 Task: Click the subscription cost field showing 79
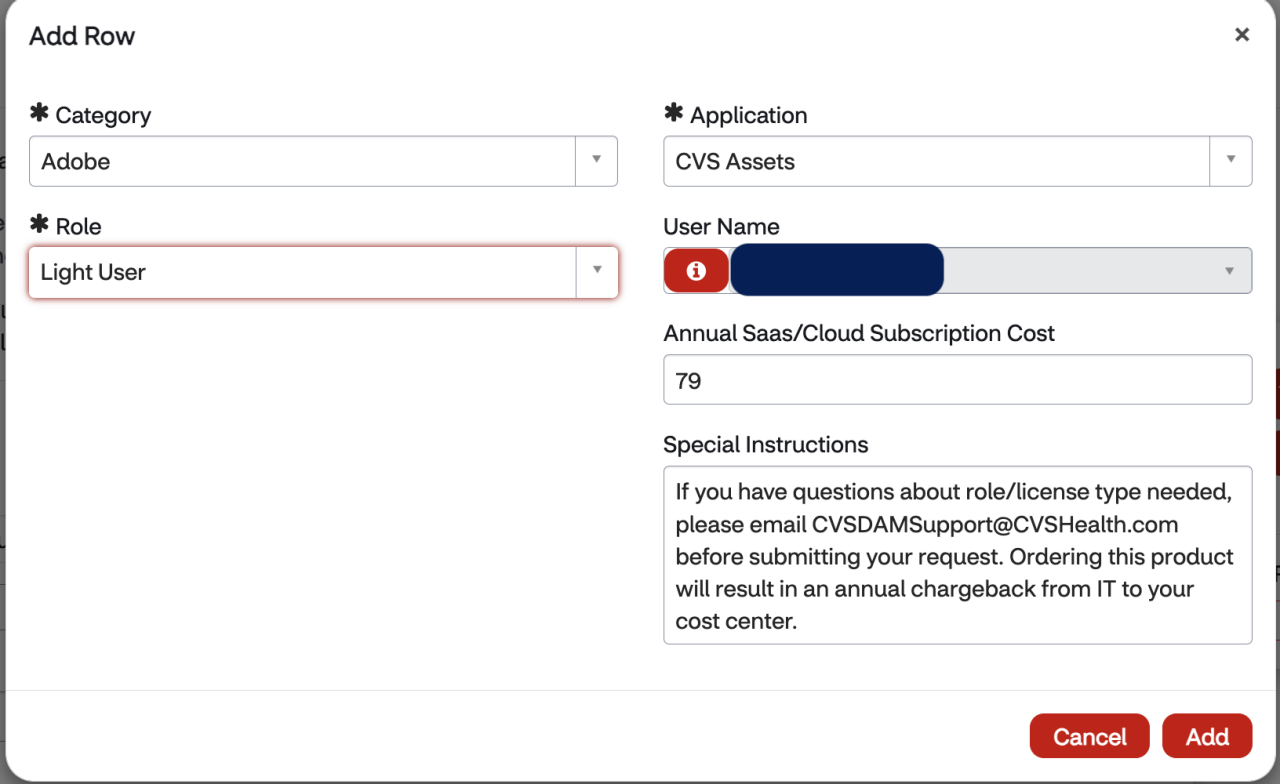click(x=957, y=379)
